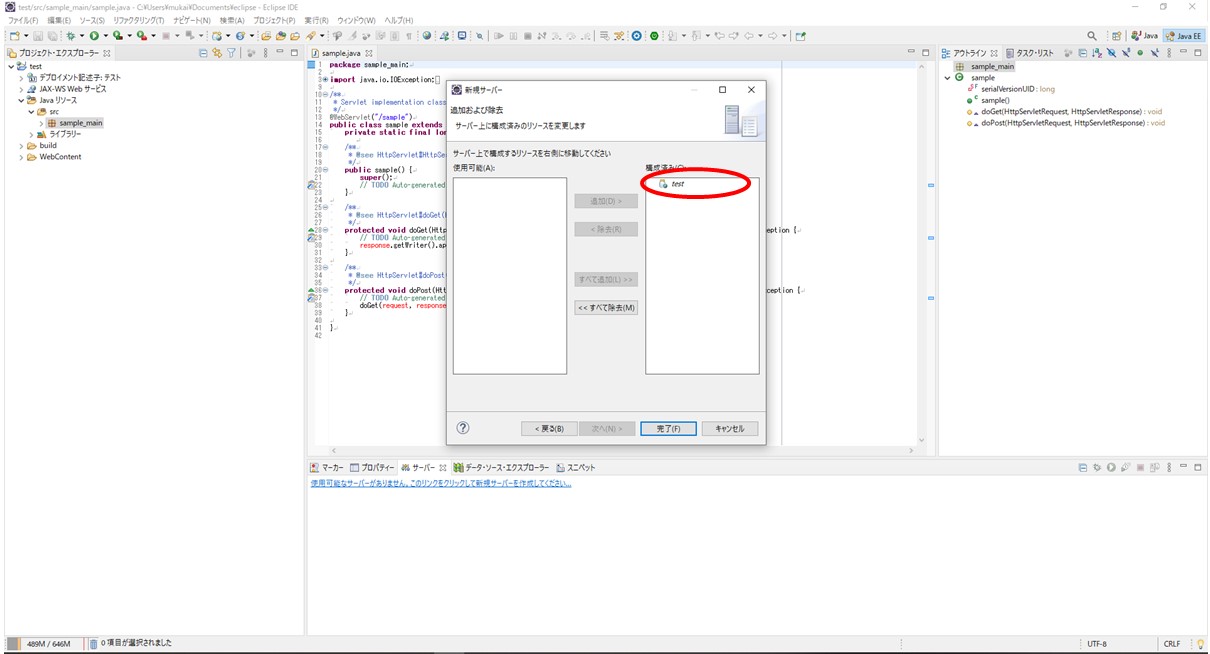This screenshot has height=654, width=1210.
Task: Open the リファクタリング(T) menu
Action: coord(139,20)
